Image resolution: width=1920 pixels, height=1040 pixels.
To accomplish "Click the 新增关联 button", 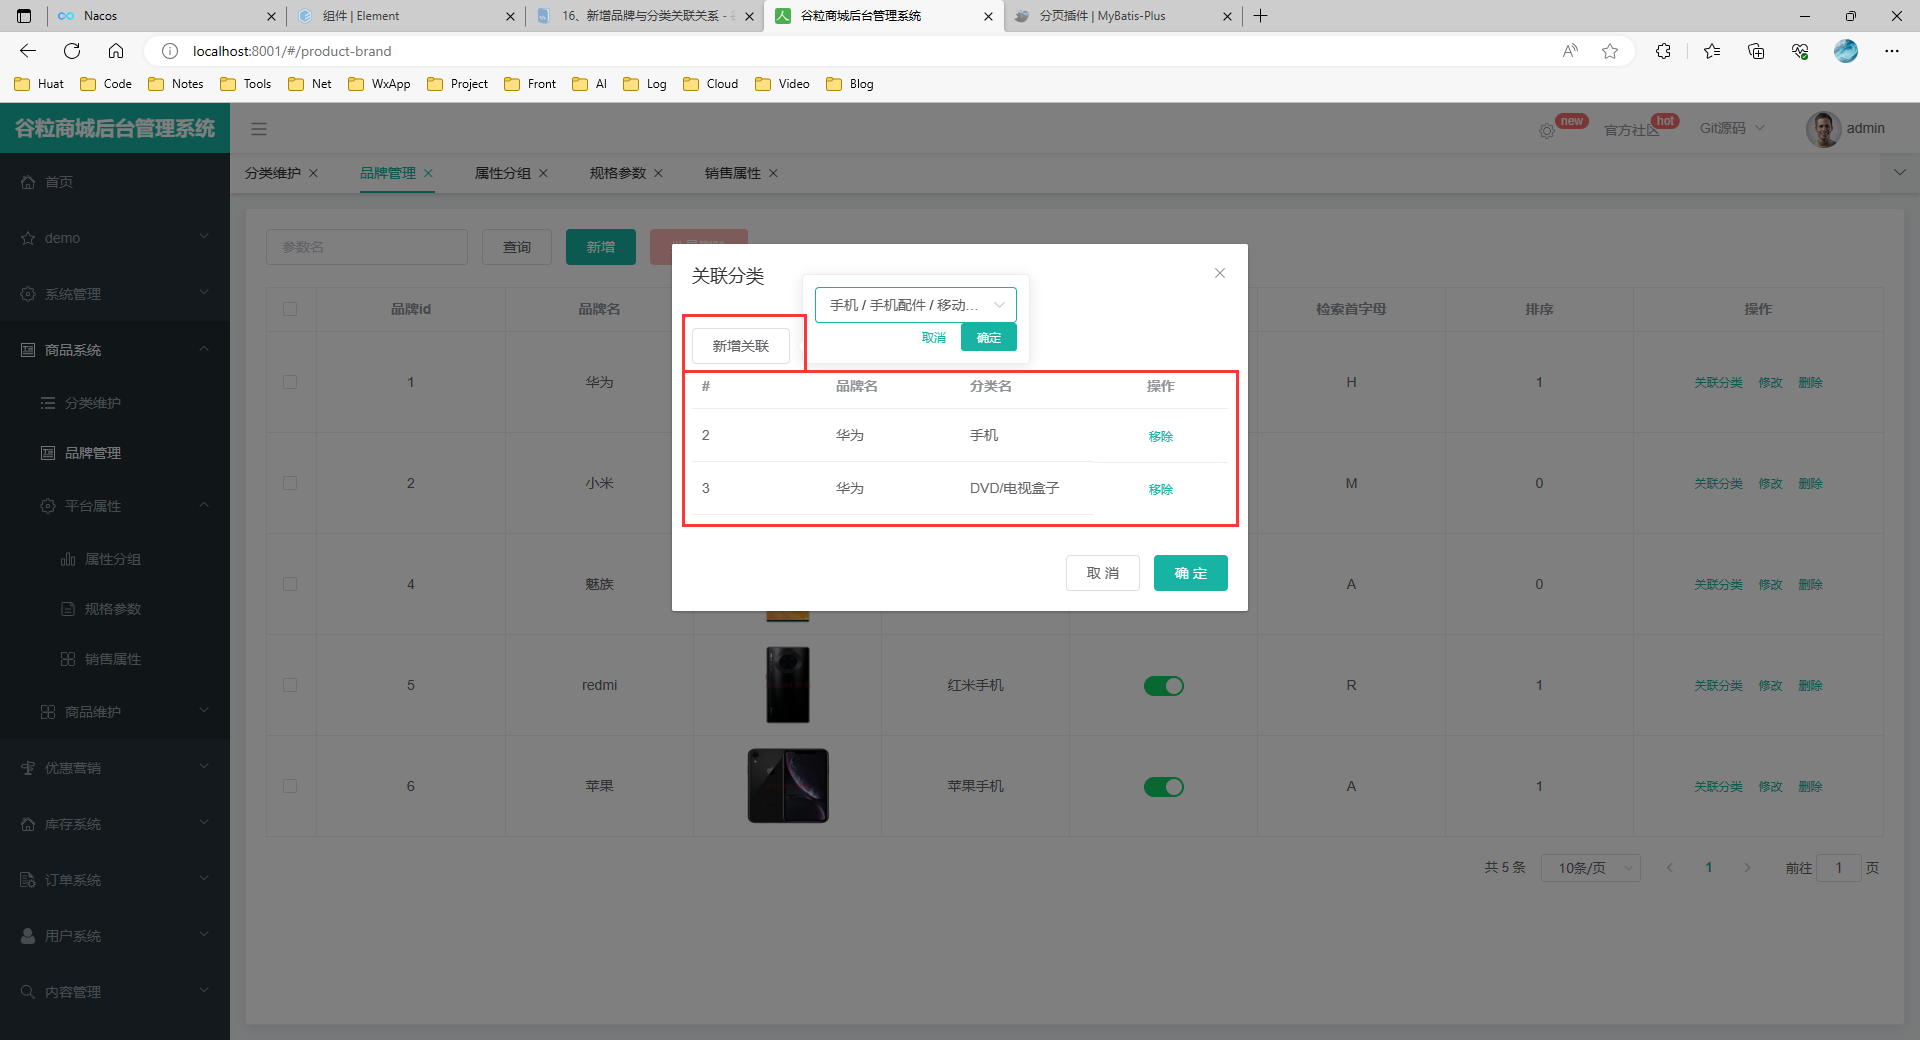I will pos(741,346).
